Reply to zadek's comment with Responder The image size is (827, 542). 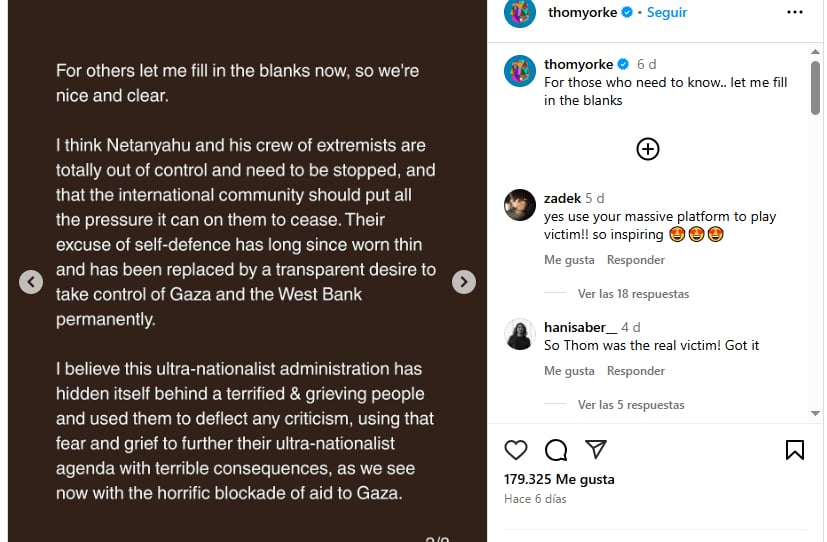(636, 260)
